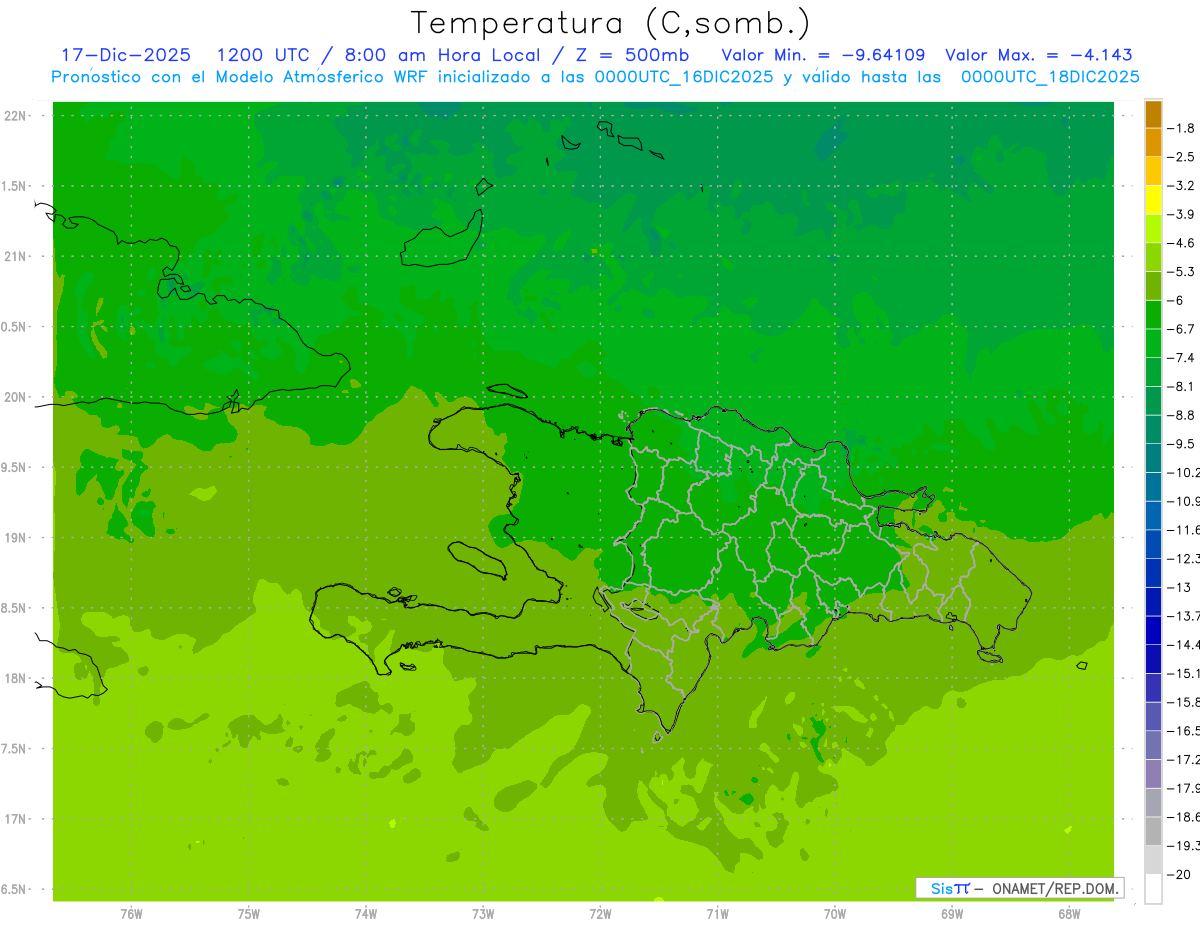Click the "73W" longitude label
Image resolution: width=1200 pixels, height=927 pixels.
pos(483,914)
